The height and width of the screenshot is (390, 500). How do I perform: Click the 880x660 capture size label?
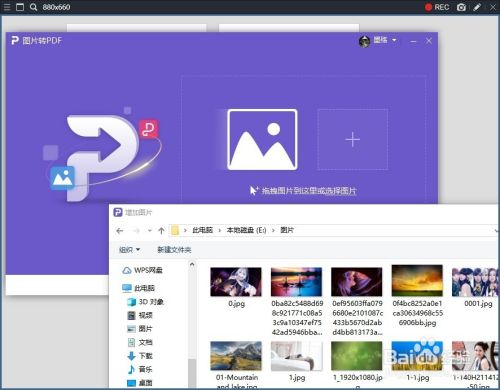click(56, 7)
